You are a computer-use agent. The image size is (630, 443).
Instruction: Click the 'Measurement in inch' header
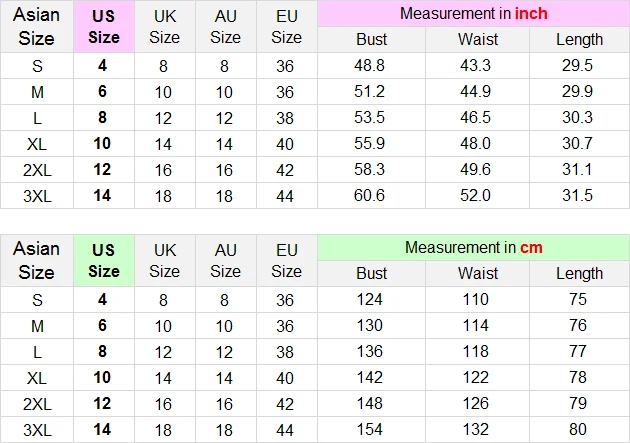click(473, 14)
